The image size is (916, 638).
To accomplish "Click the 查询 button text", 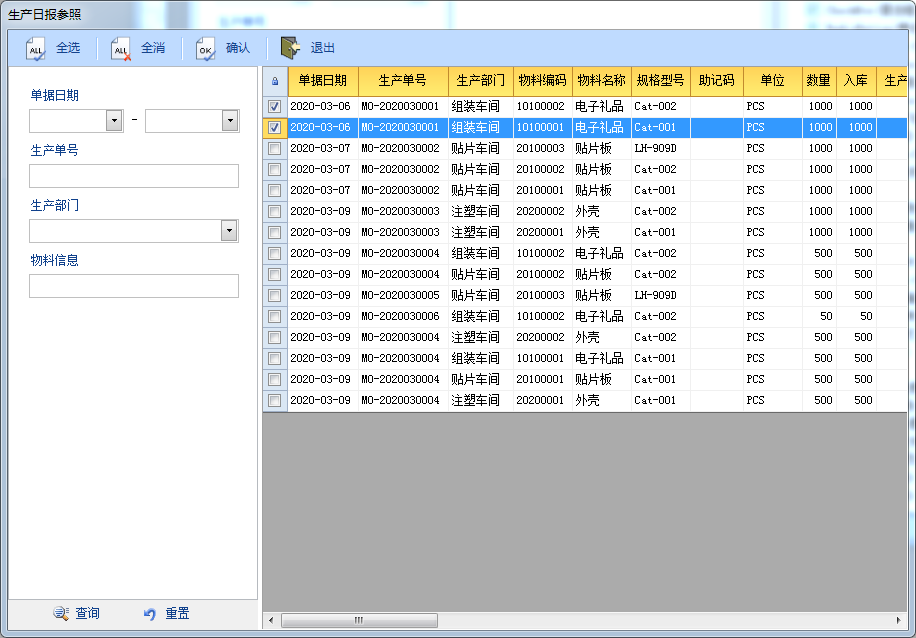I will [88, 613].
